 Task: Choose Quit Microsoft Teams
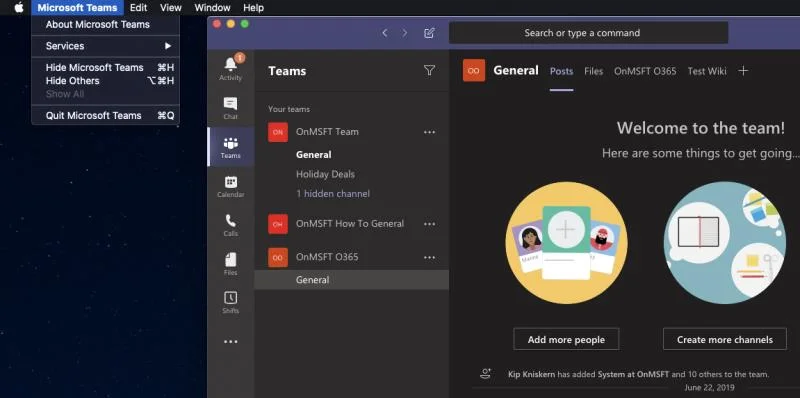[x=106, y=116]
